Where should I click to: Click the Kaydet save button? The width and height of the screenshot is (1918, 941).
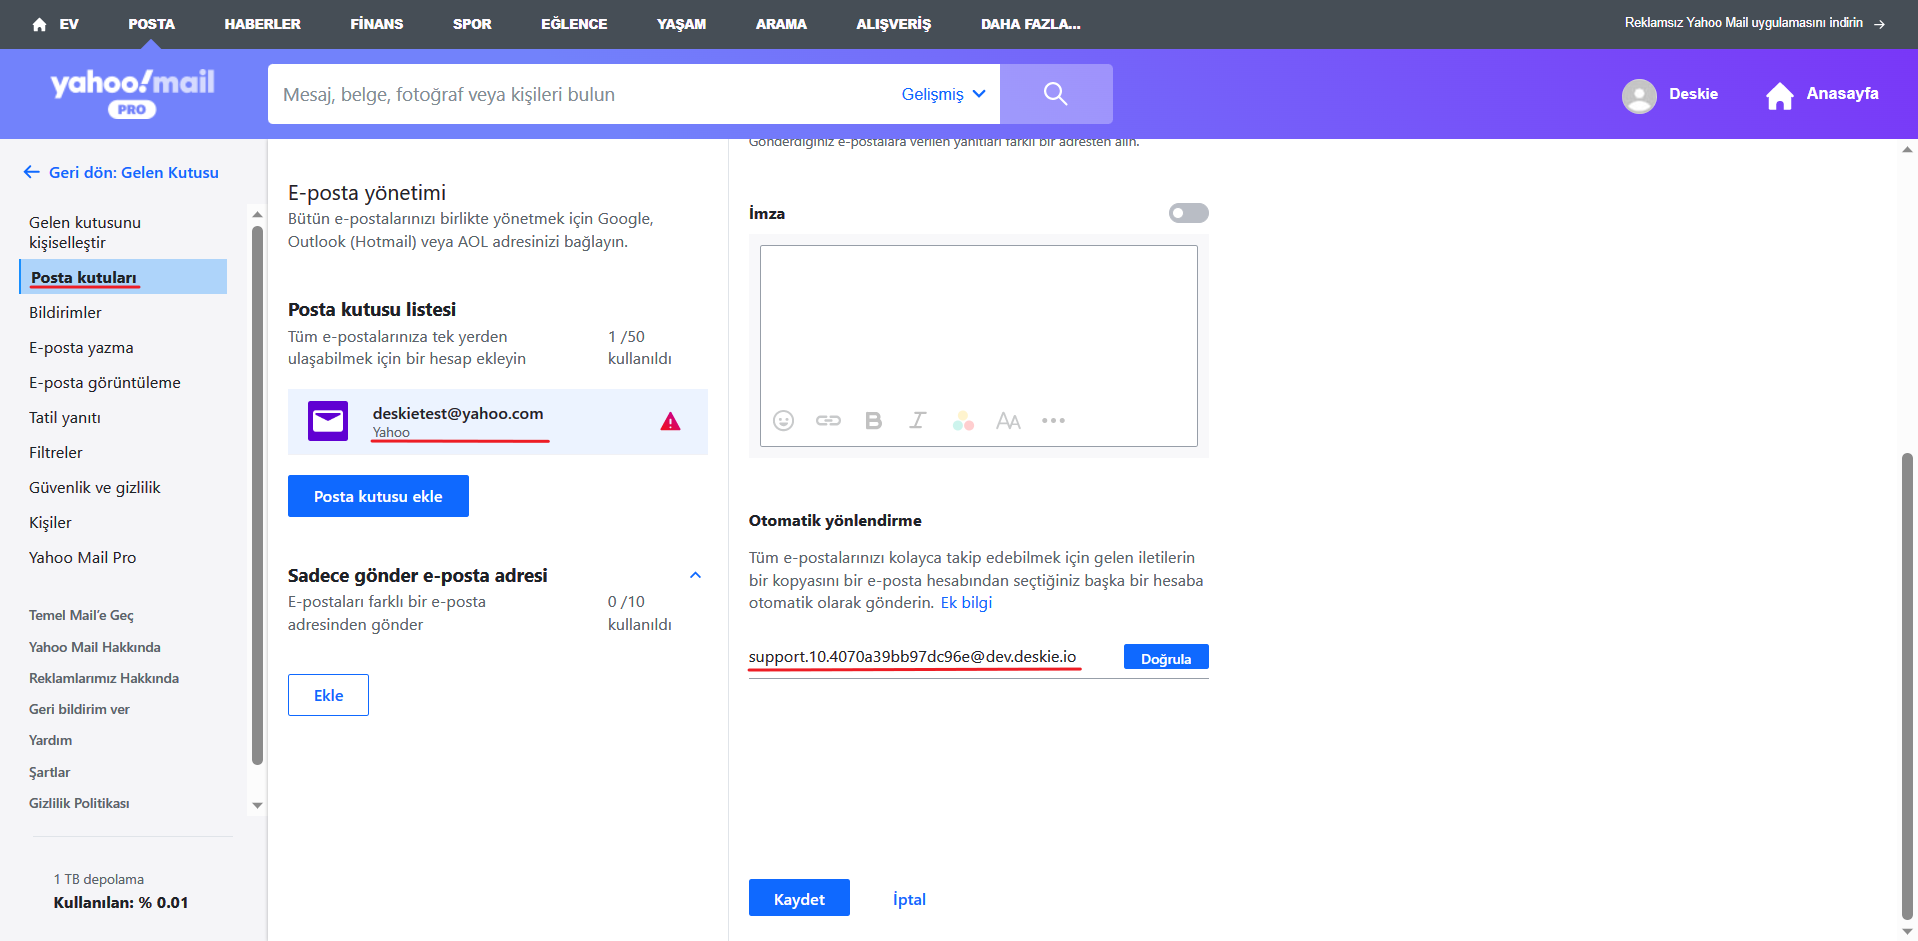(x=799, y=898)
